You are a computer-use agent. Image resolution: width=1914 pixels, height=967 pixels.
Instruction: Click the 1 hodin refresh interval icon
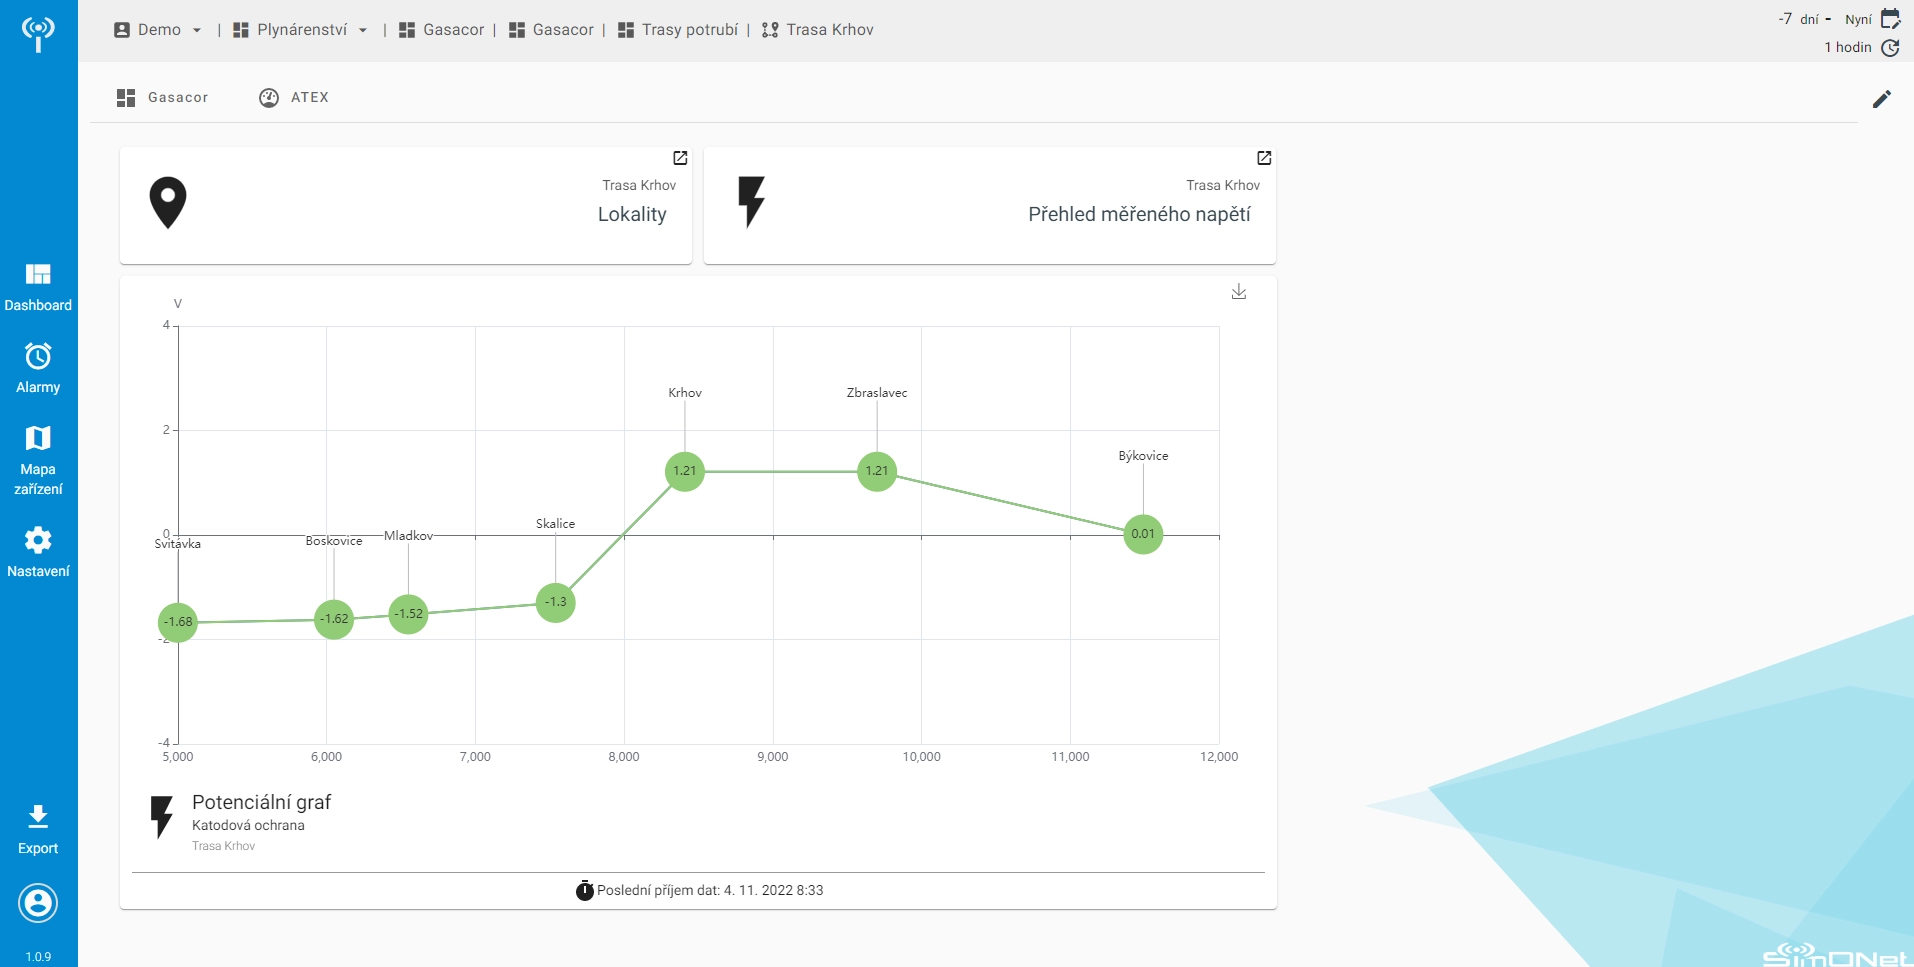[1890, 47]
